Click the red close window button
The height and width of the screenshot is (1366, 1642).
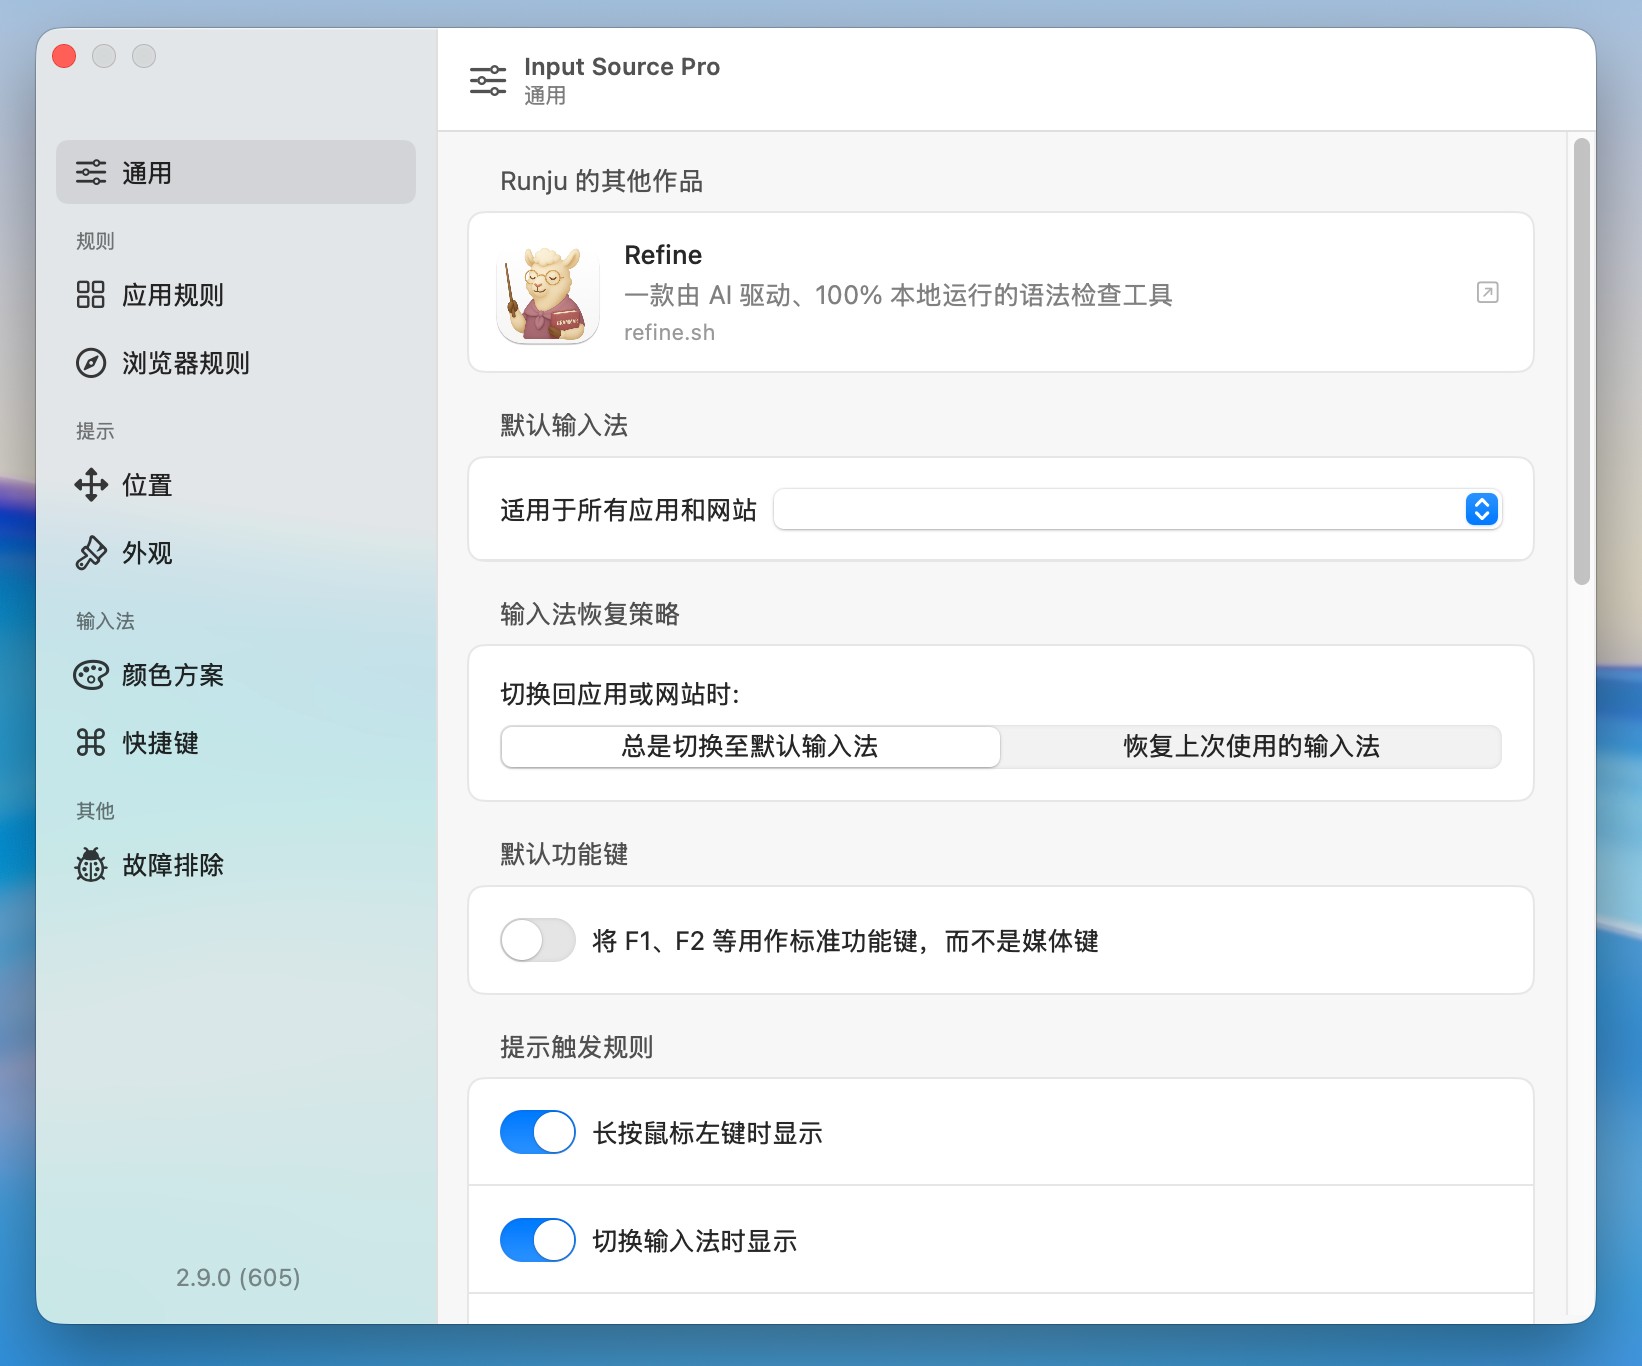pyautogui.click(x=65, y=56)
